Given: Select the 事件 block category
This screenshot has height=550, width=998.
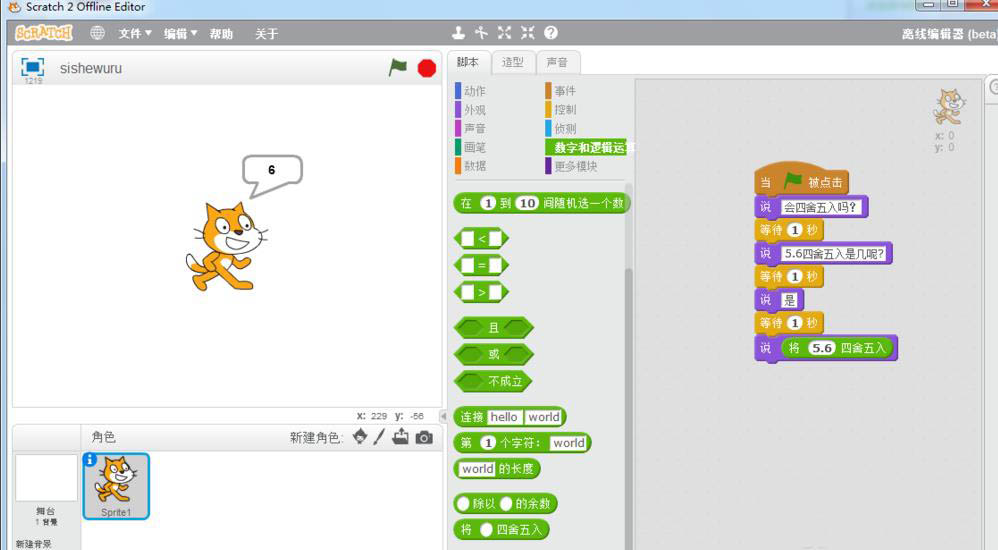Looking at the screenshot, I should click(x=561, y=91).
